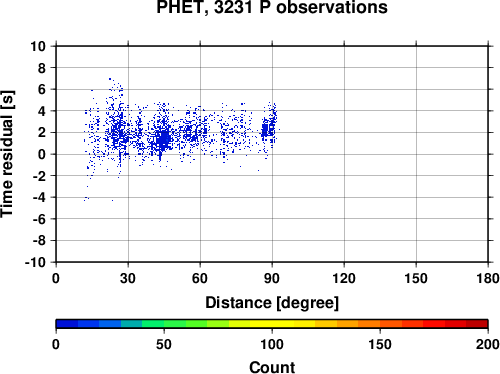The width and height of the screenshot is (500, 374).
Task: Click the y-axis tick label "8"
Action: pos(42,68)
